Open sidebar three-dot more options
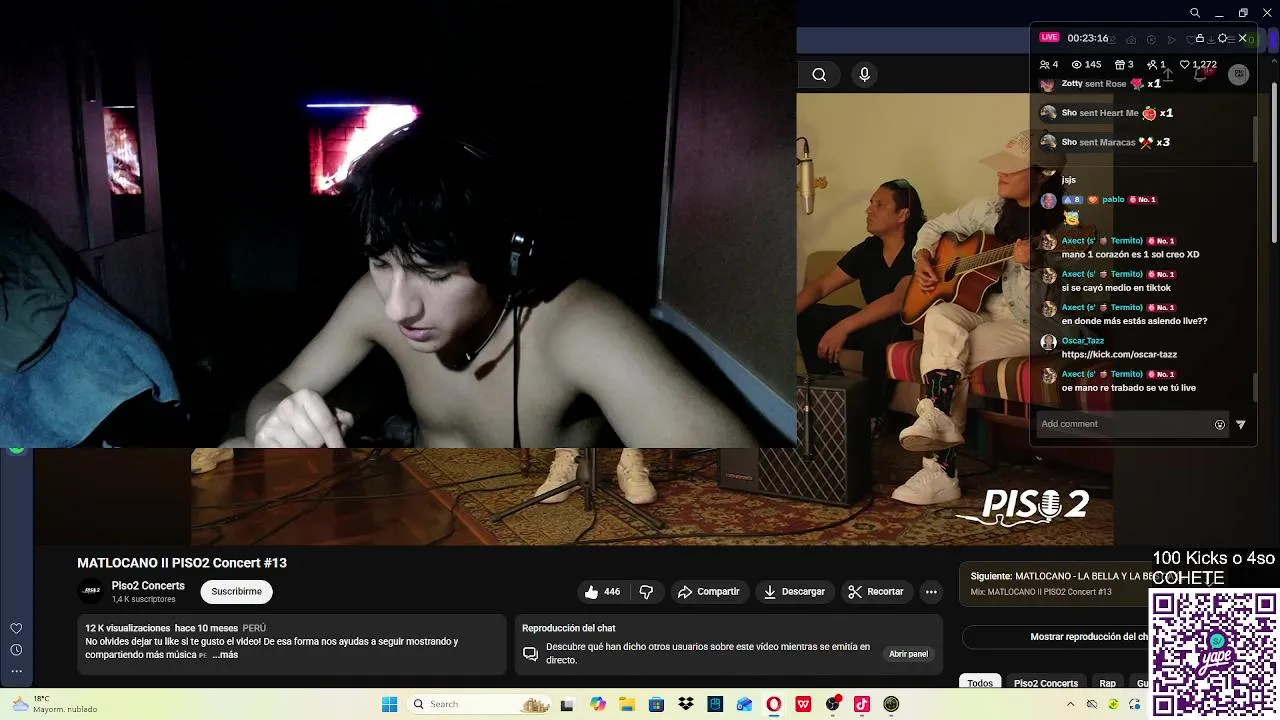Screen dimensions: 1280x720 click(16, 671)
